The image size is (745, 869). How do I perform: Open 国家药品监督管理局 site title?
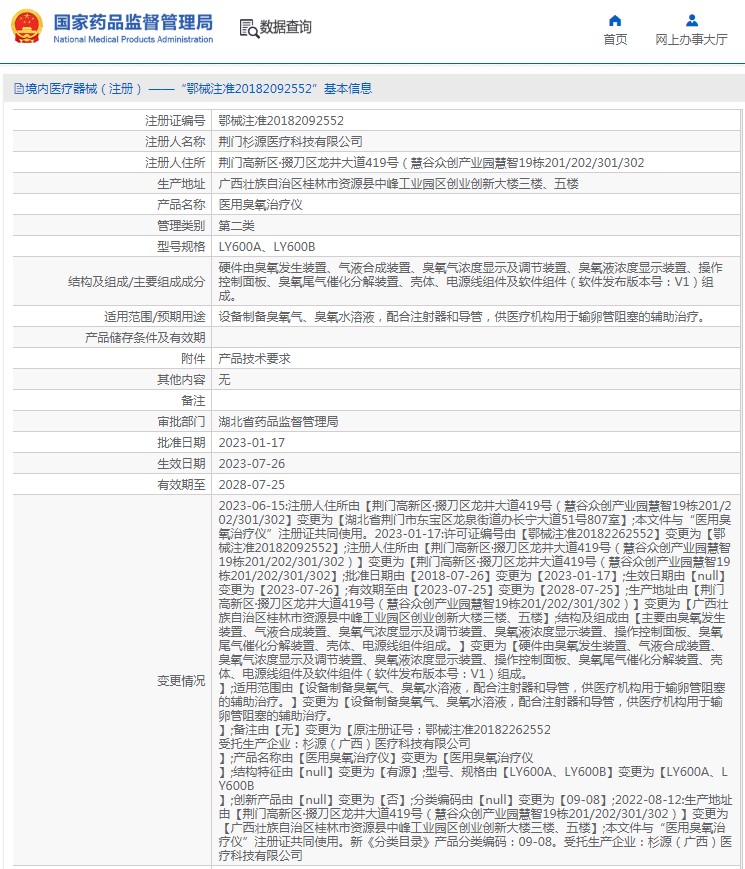pos(133,22)
